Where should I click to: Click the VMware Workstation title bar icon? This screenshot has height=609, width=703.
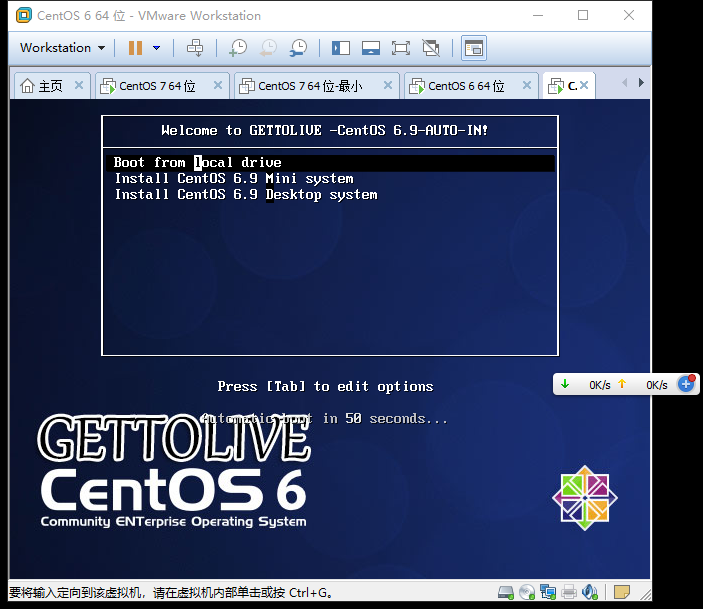pyautogui.click(x=24, y=15)
